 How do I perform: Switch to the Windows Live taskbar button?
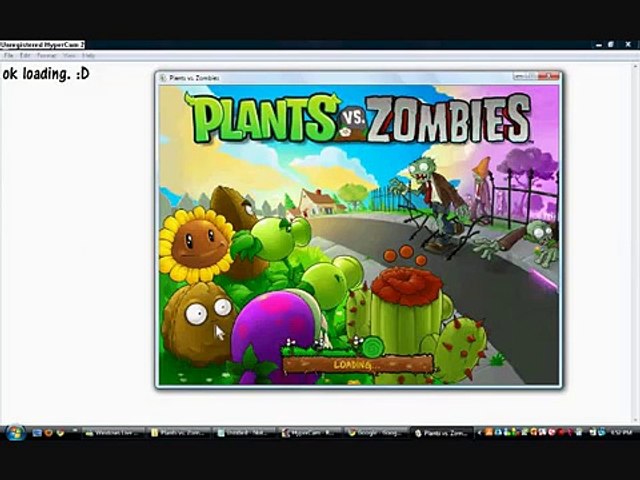tap(114, 433)
